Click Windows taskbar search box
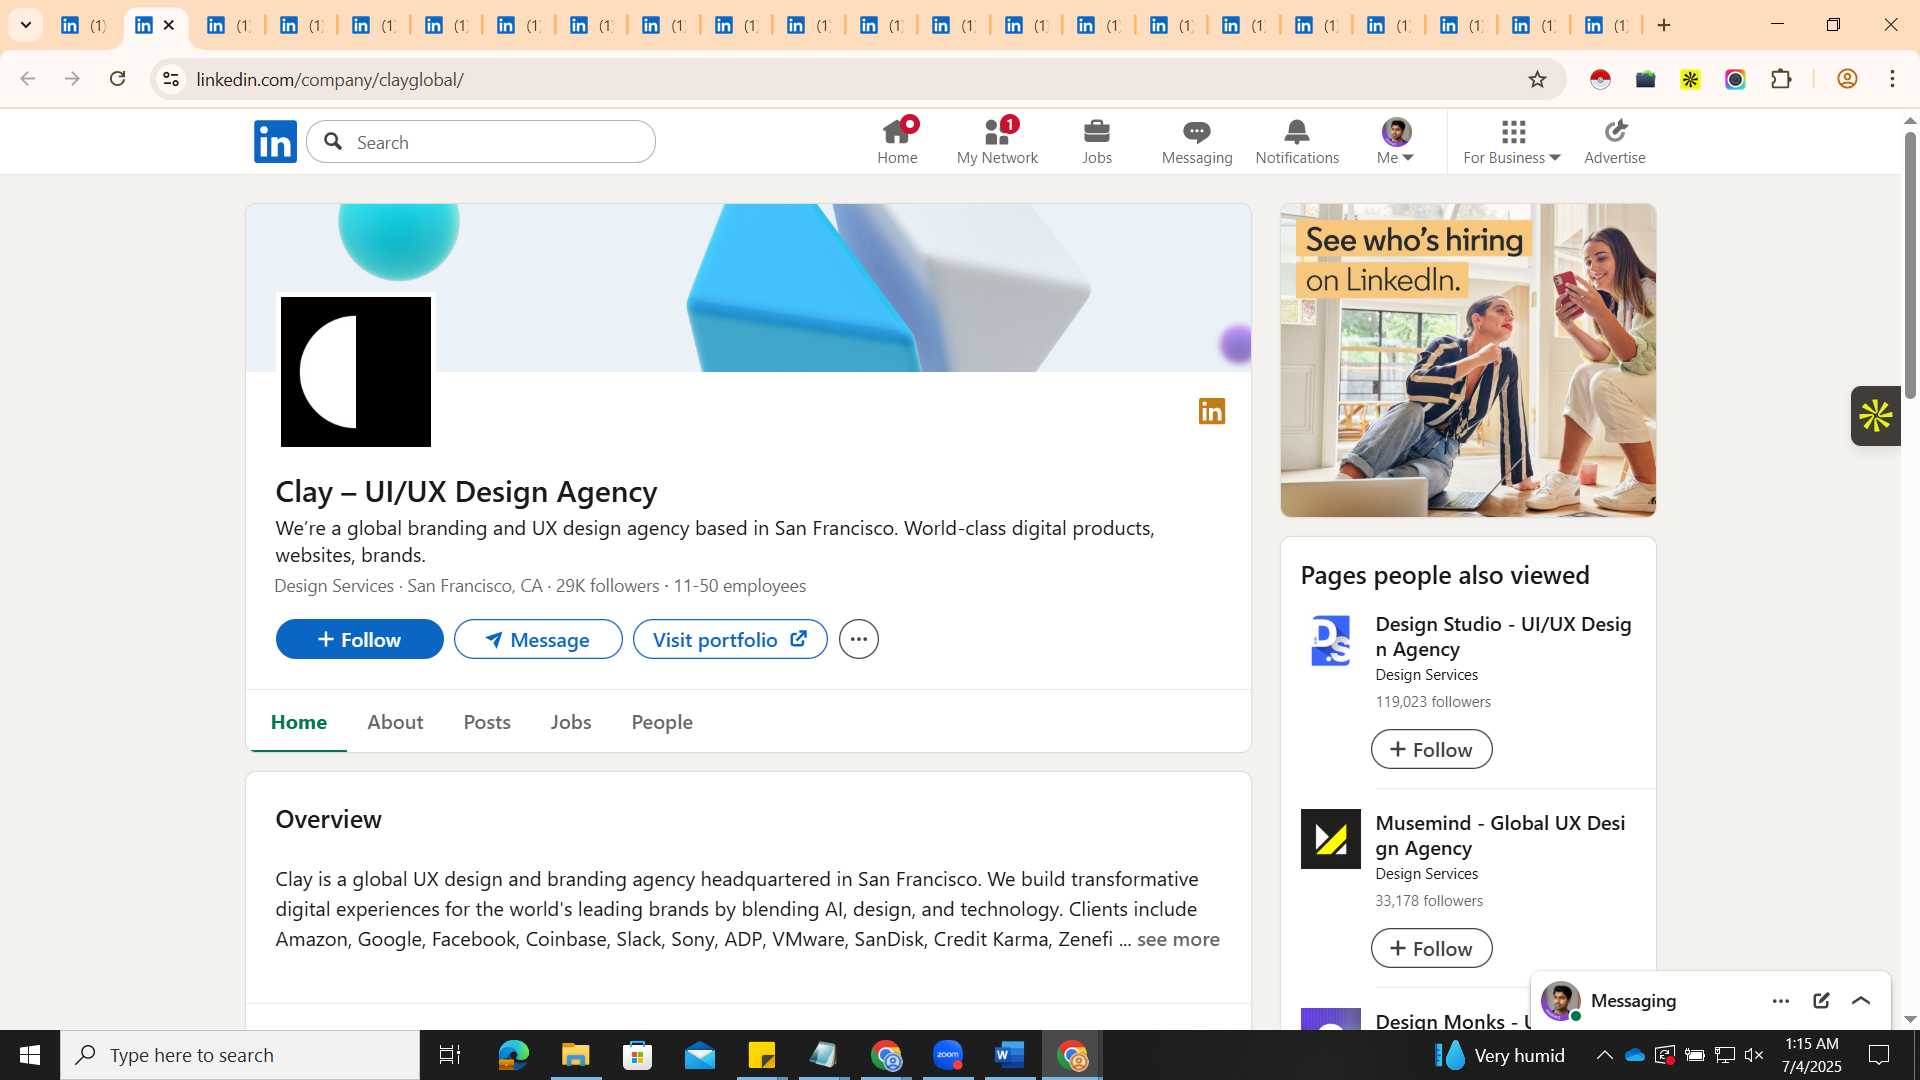The width and height of the screenshot is (1920, 1080). tap(240, 1055)
